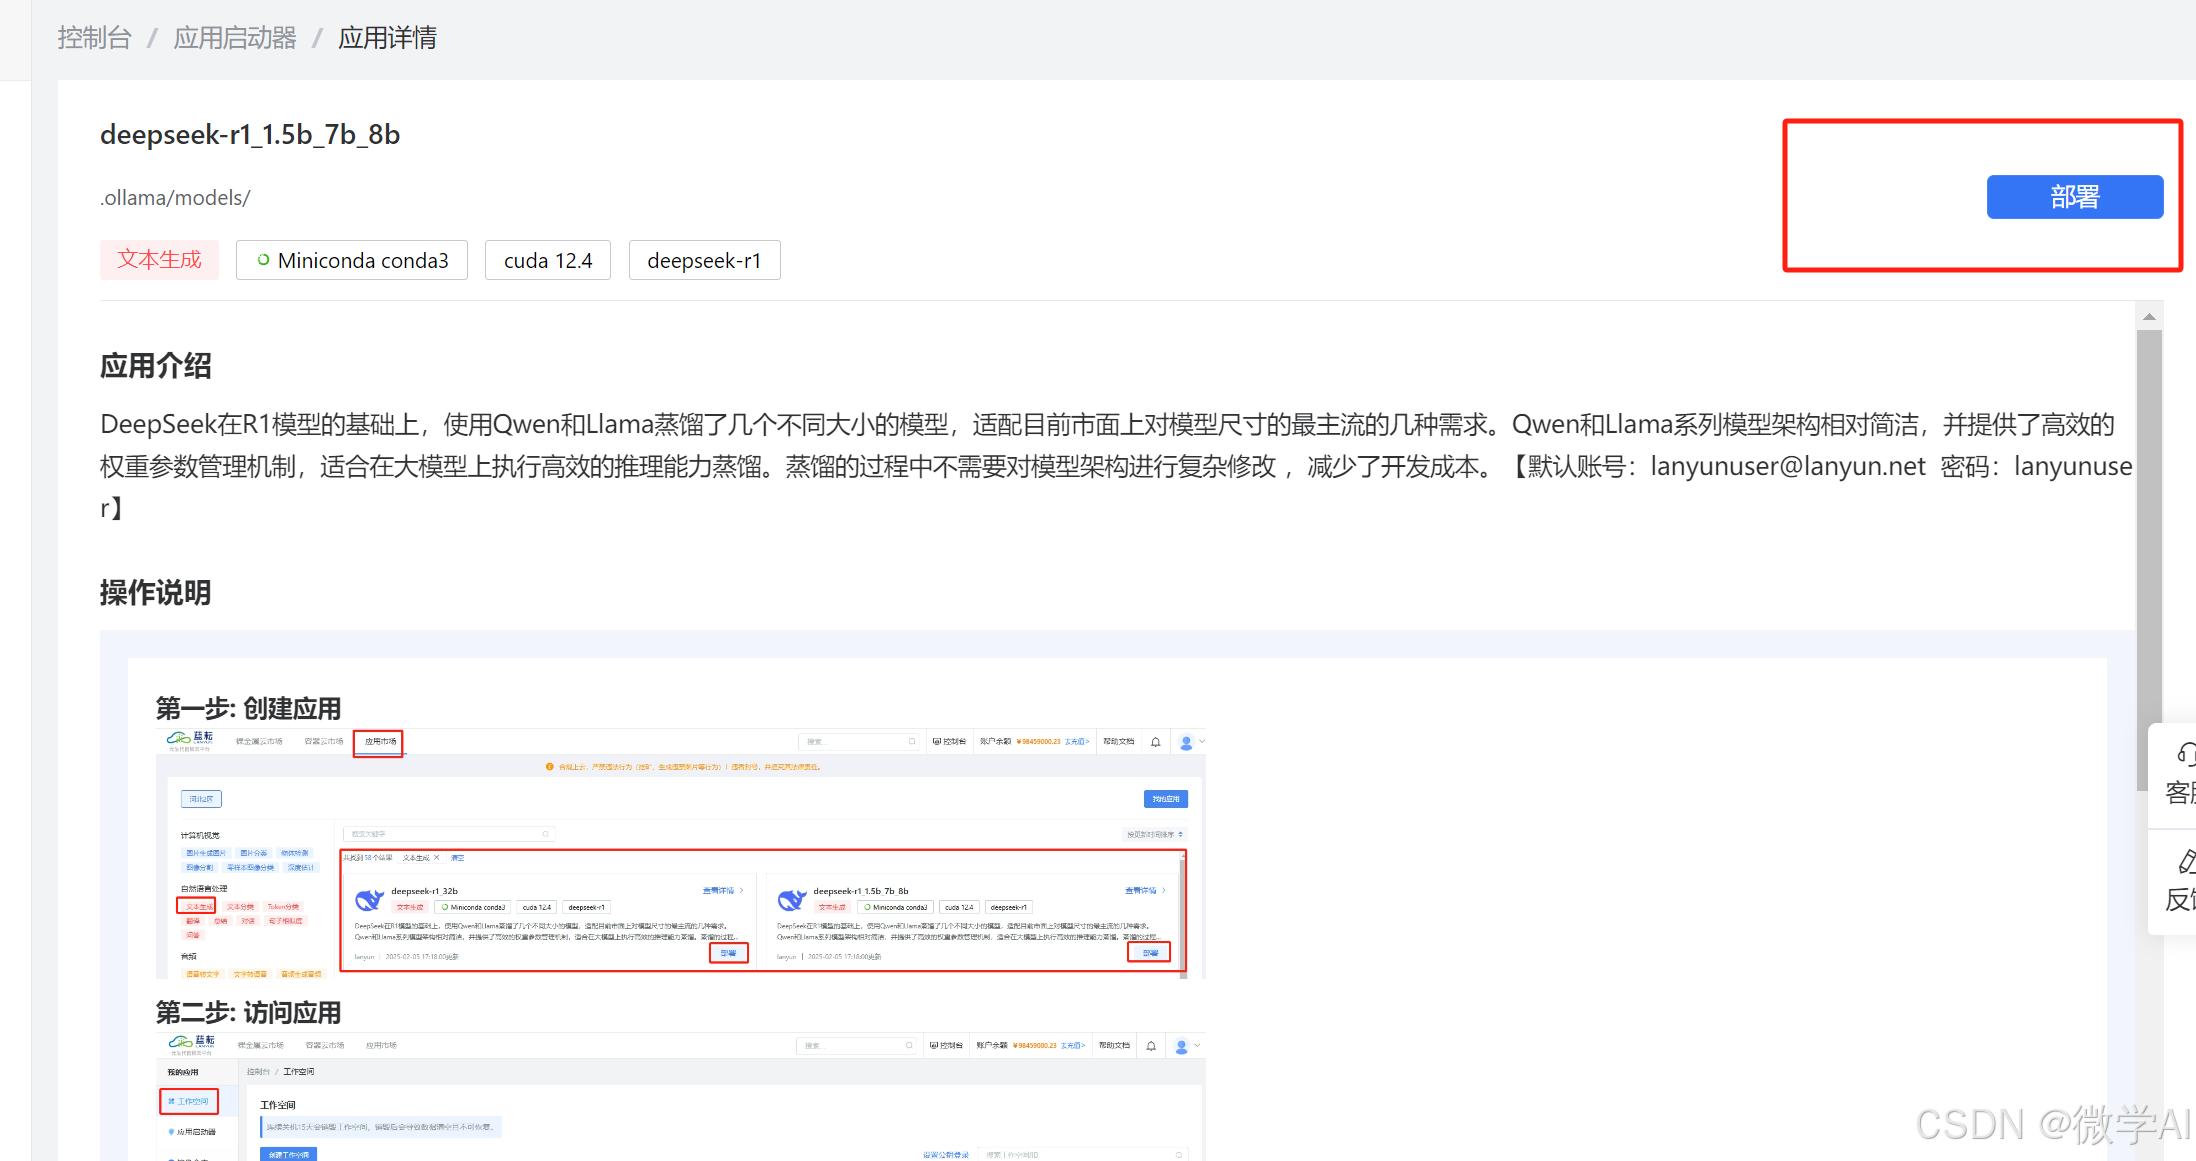Go to 应用启动器 breadcrumb
The image size is (2196, 1161).
pos(235,38)
